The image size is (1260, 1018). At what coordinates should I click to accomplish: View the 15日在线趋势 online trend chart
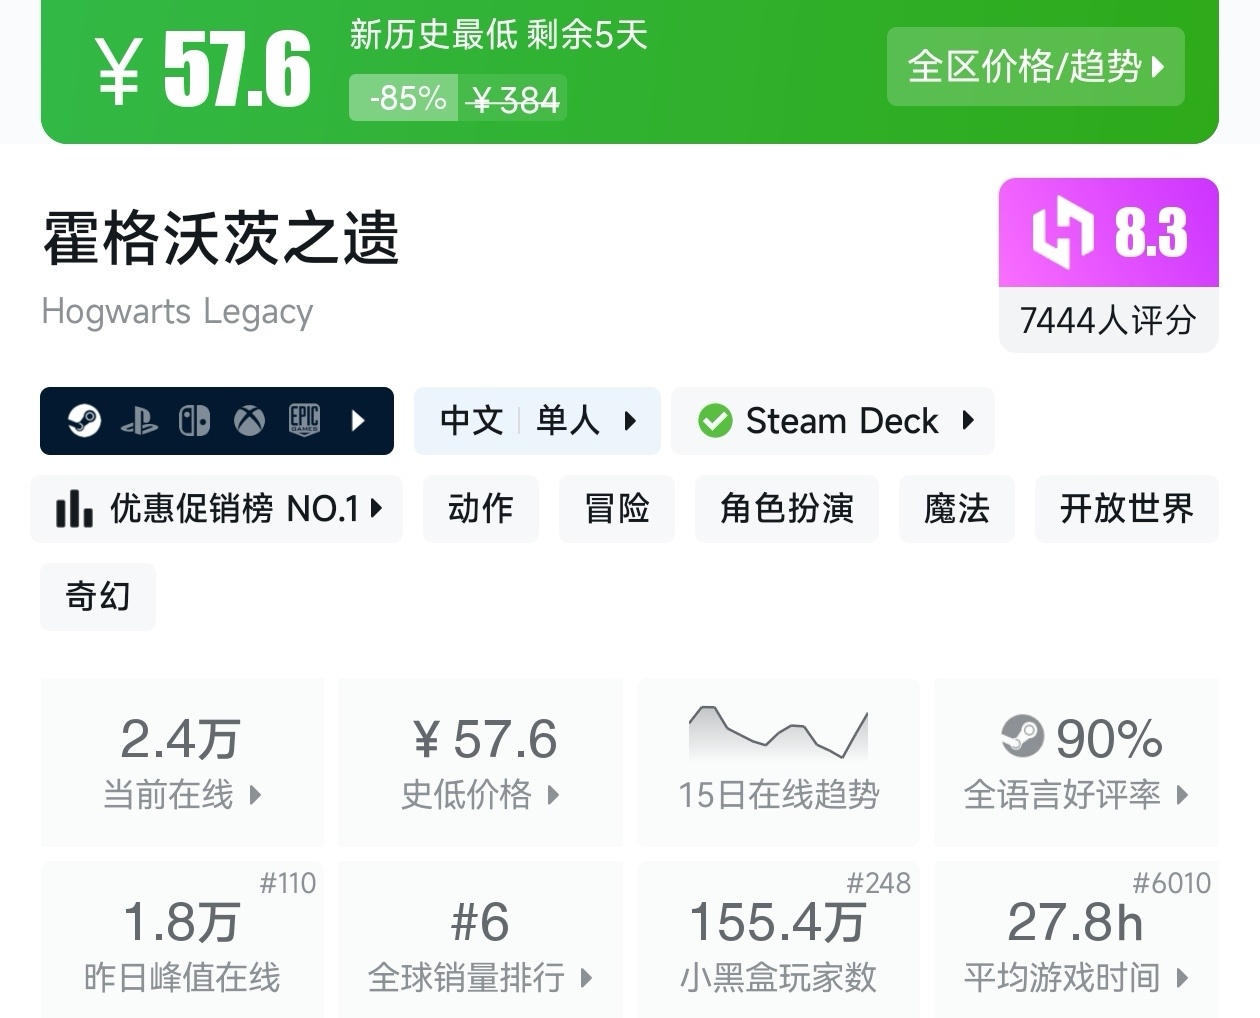click(779, 762)
